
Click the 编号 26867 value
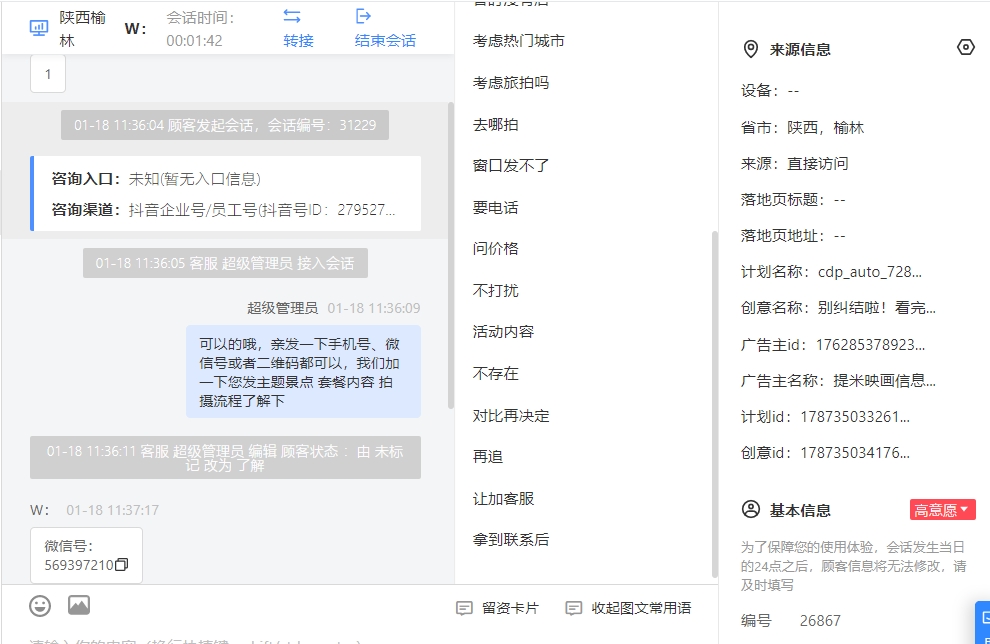coord(820,621)
